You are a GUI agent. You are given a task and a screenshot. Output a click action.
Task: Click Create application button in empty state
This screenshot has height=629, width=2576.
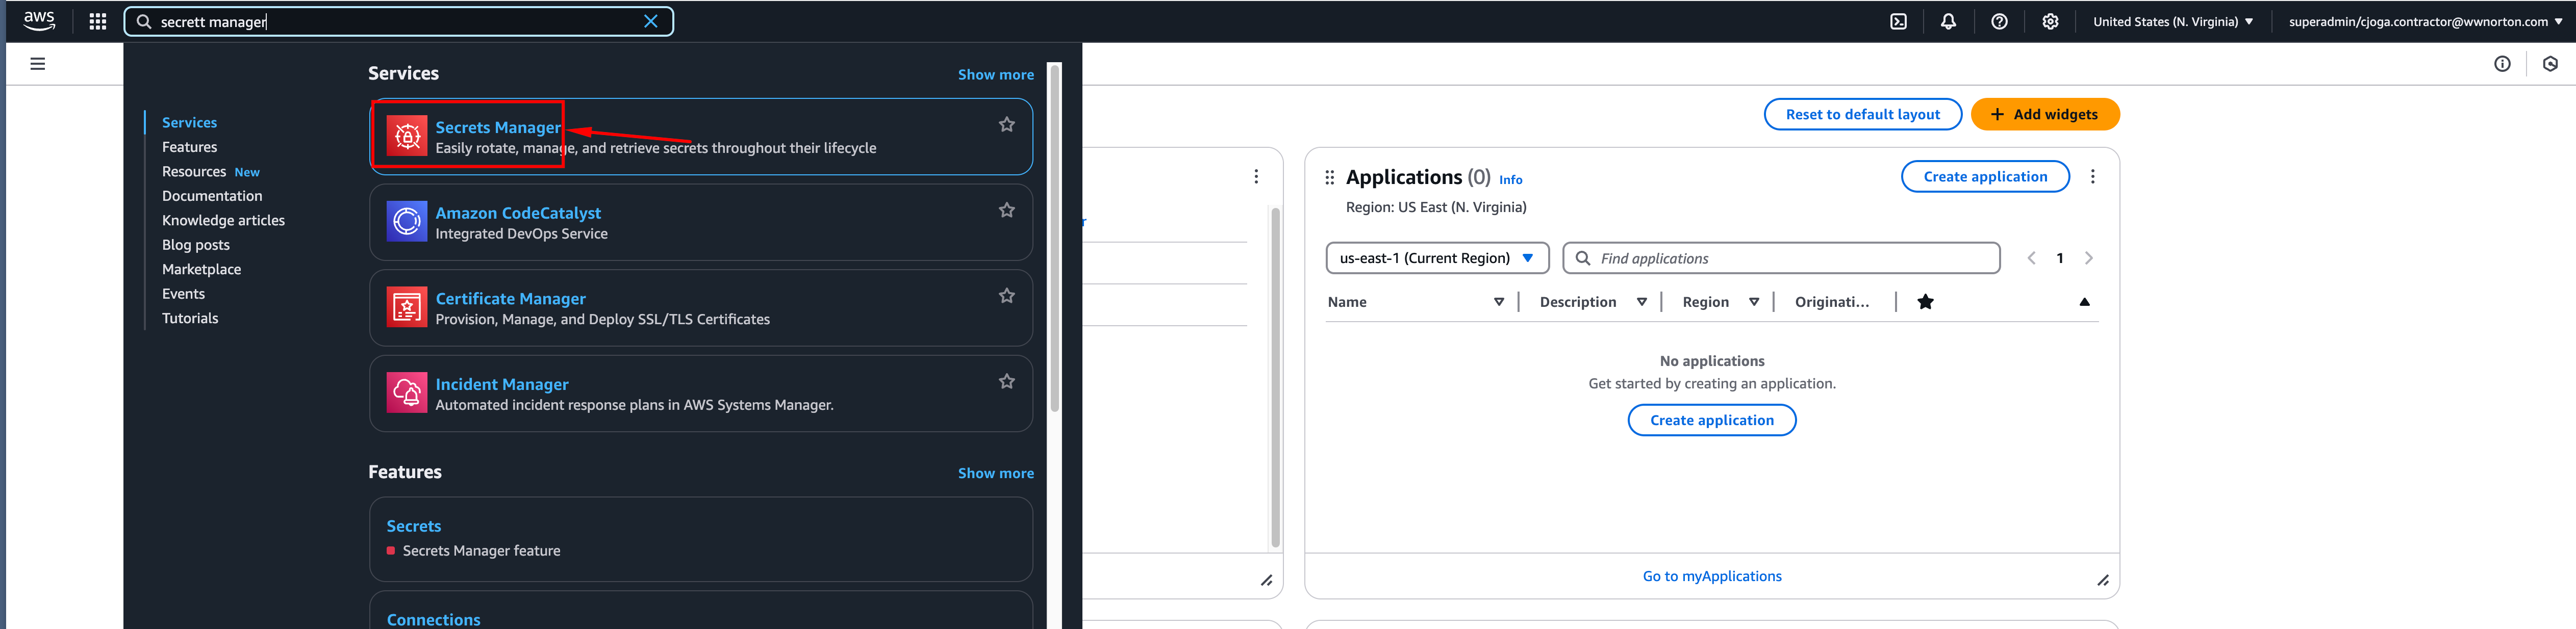(x=1711, y=420)
